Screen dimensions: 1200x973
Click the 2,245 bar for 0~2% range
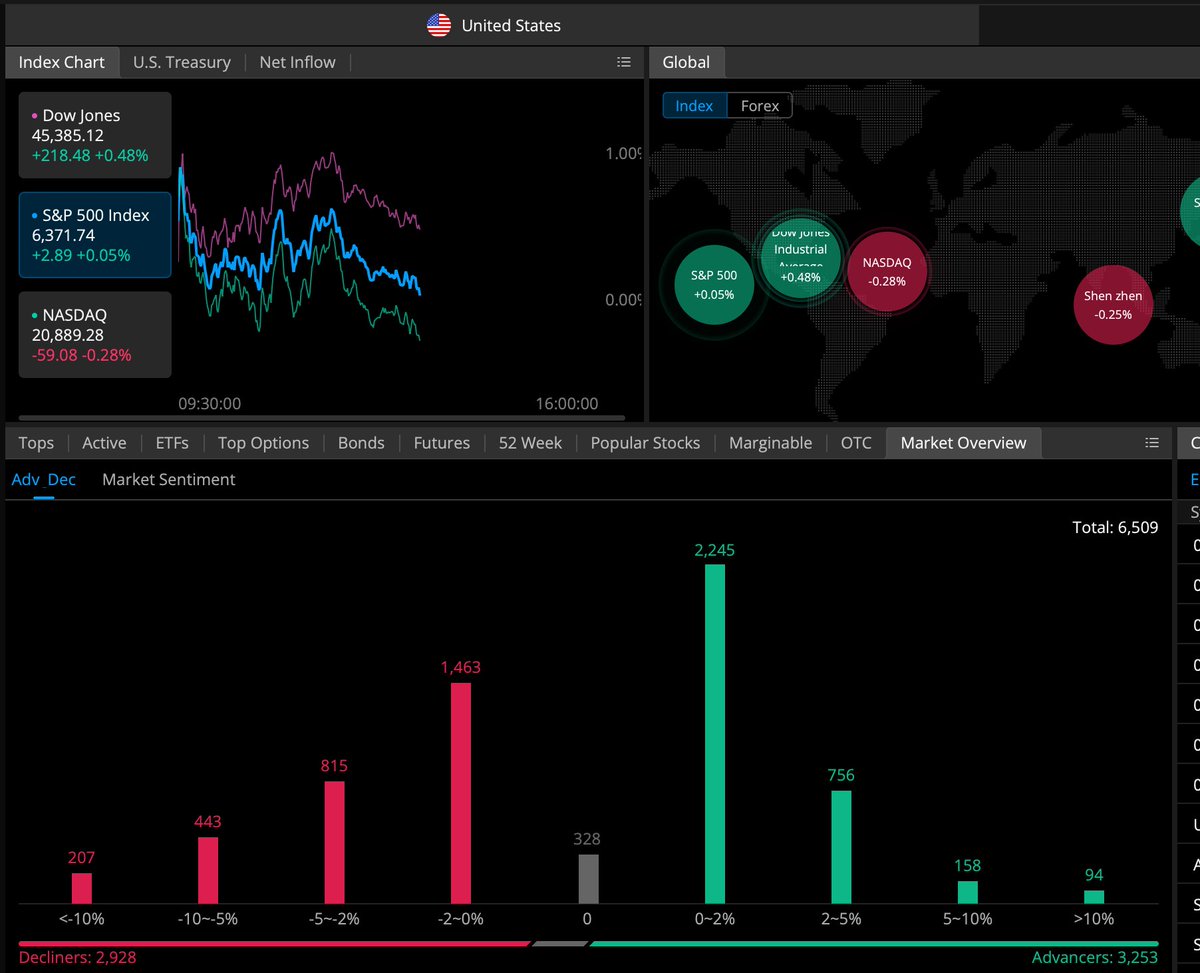click(714, 734)
